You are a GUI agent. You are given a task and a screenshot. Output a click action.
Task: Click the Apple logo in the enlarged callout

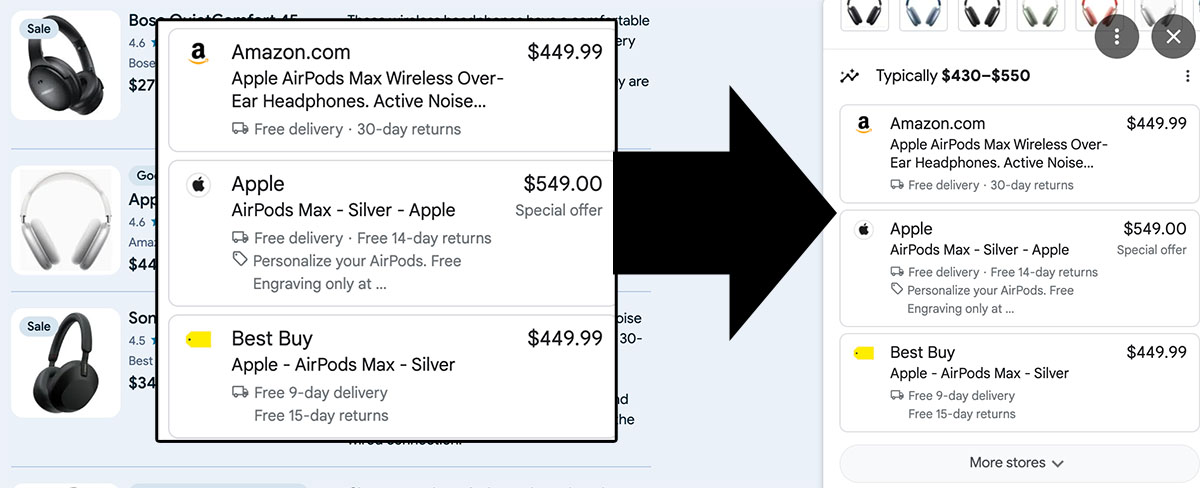[x=198, y=185]
